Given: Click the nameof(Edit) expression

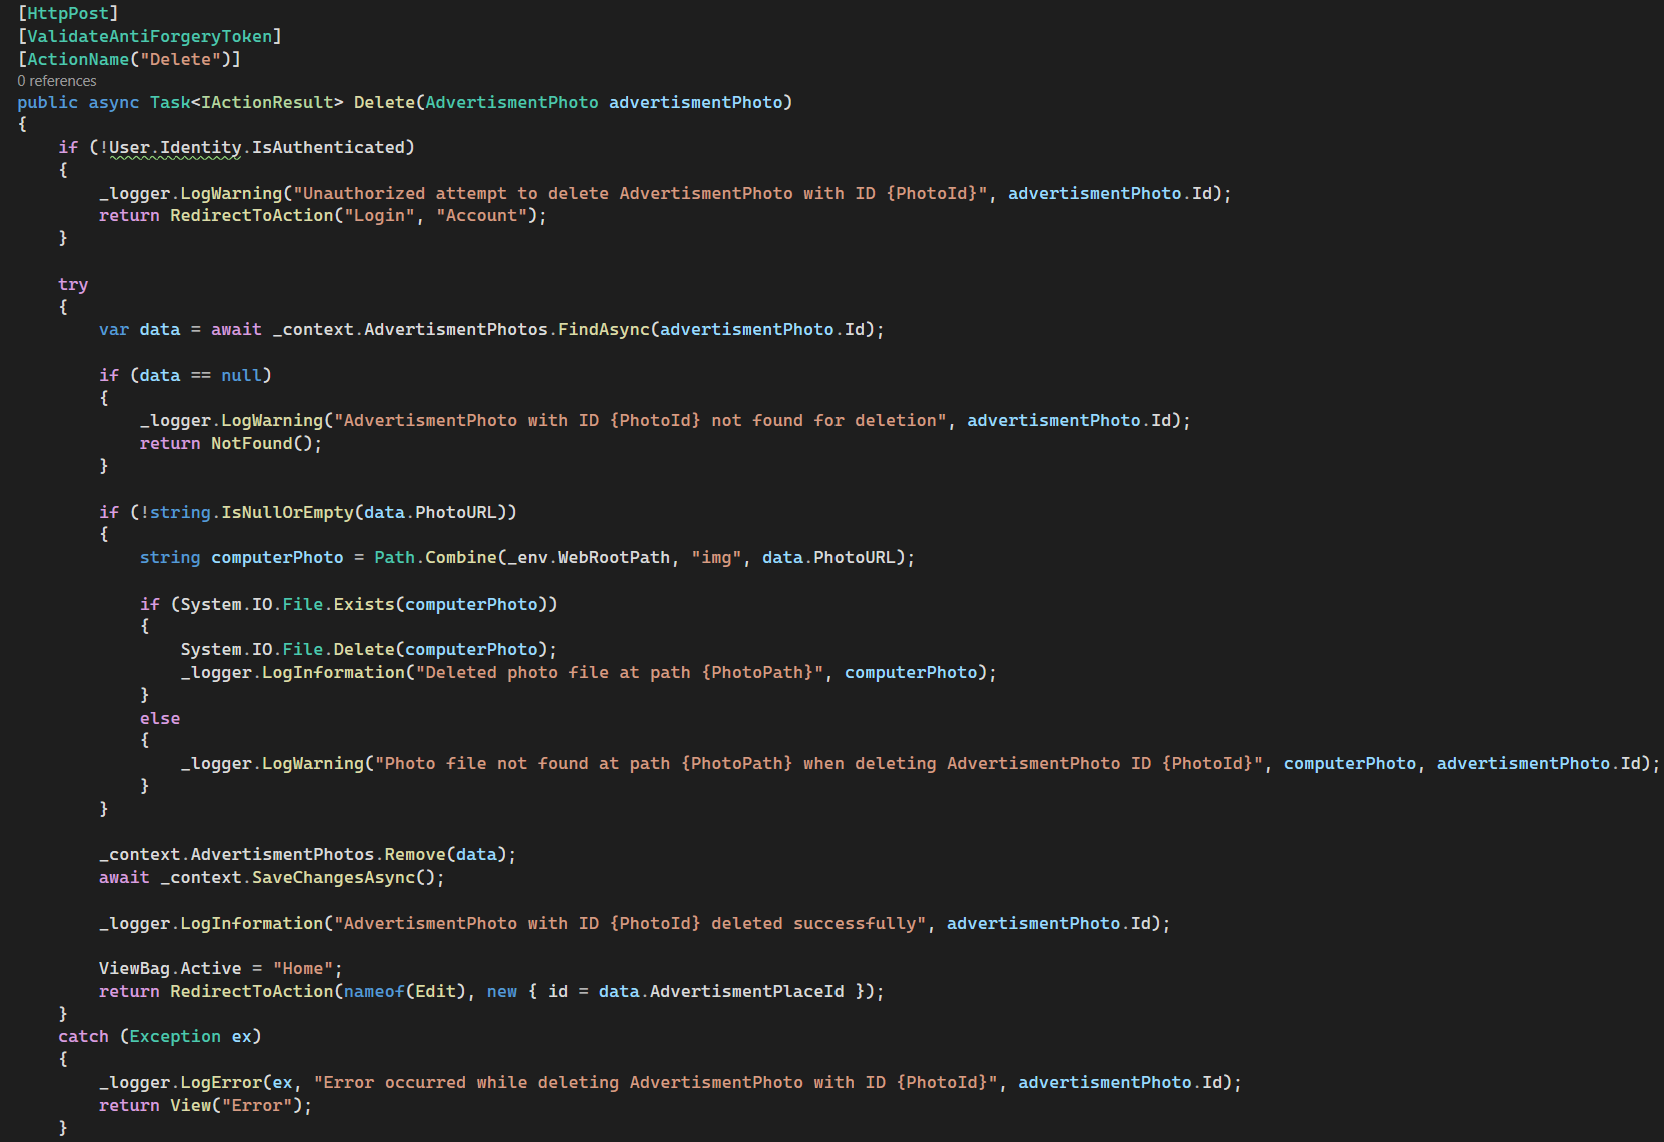Looking at the screenshot, I should click(405, 991).
